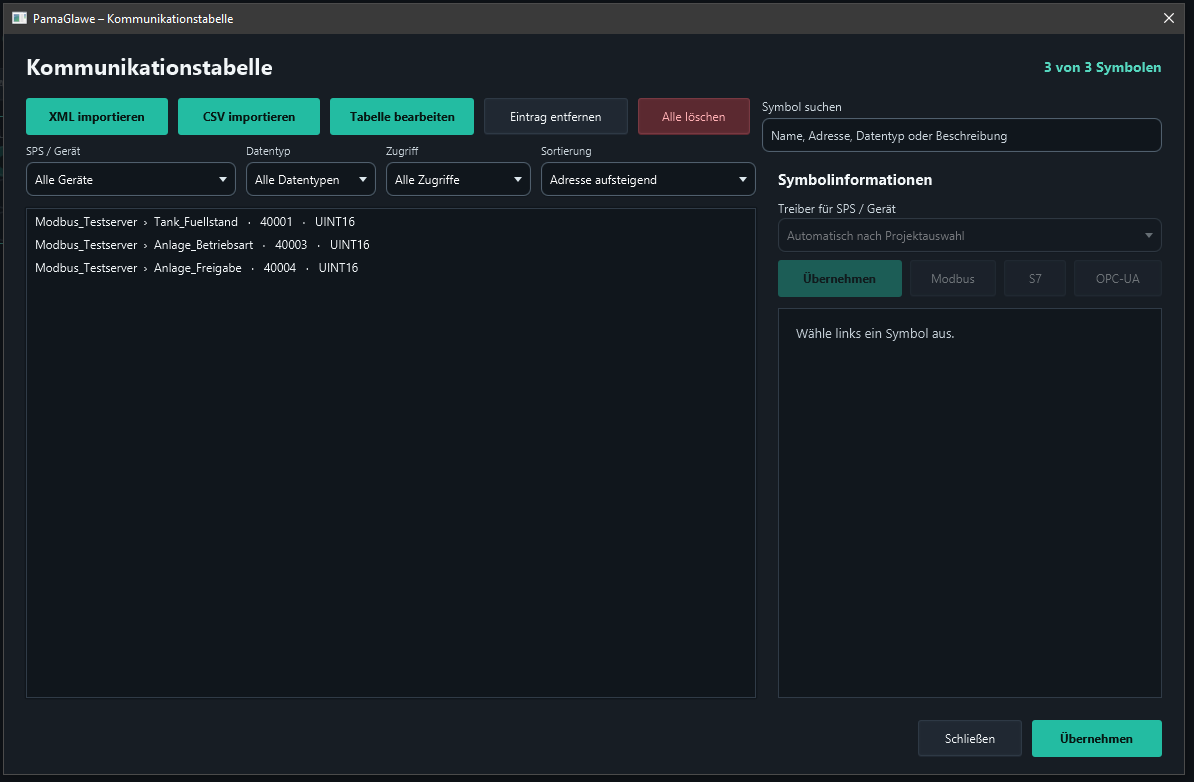
Task: Click the XML importieren button
Action: tap(97, 117)
